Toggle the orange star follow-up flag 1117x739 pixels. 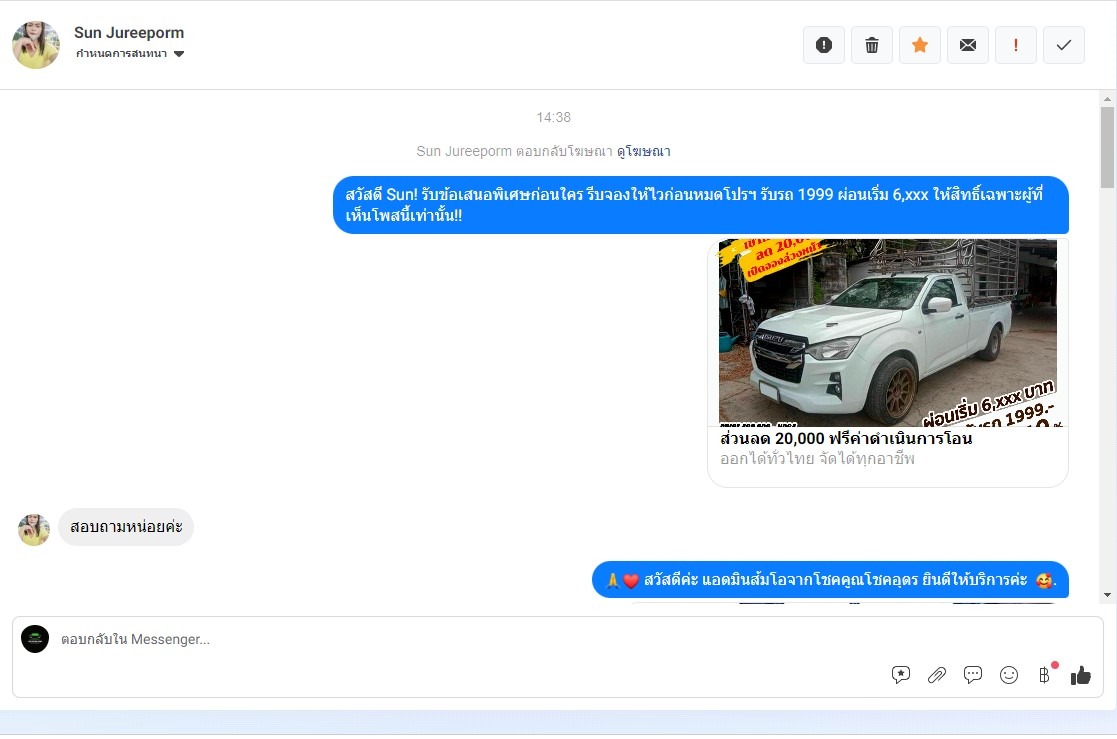pos(920,45)
